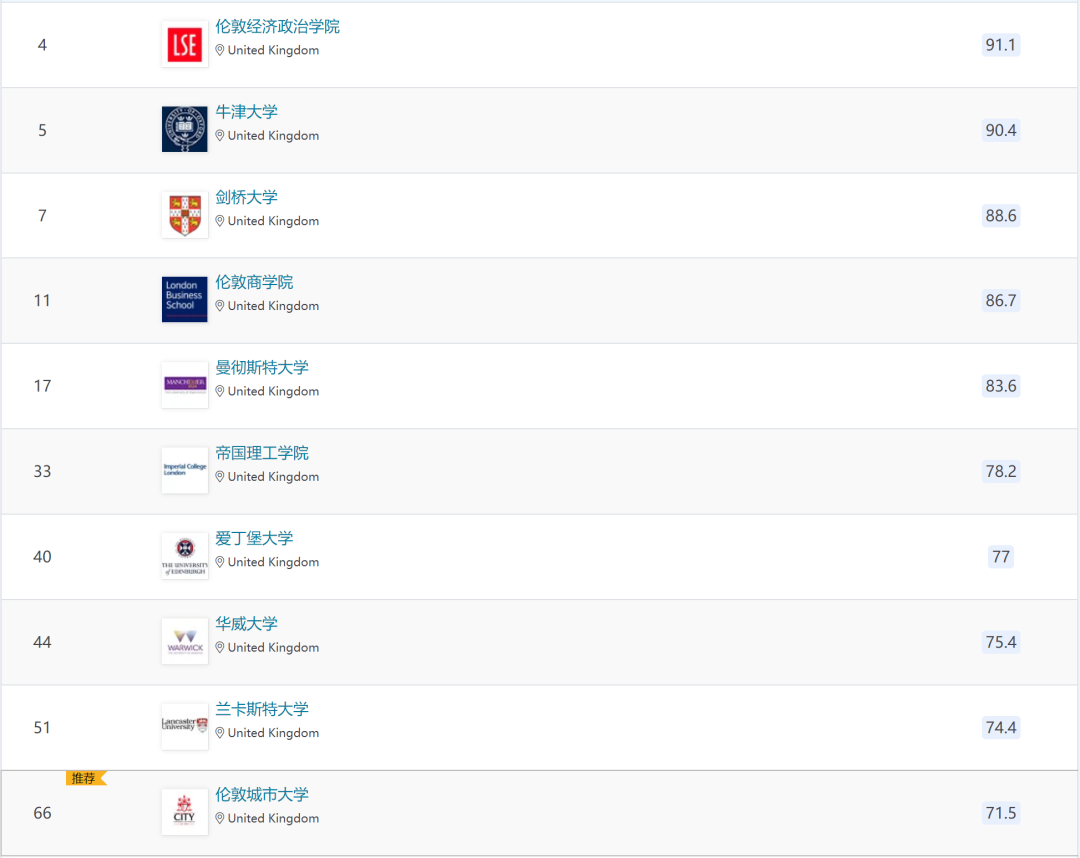Open the 伦敦商学院 link
This screenshot has height=858, width=1080.
[x=254, y=282]
